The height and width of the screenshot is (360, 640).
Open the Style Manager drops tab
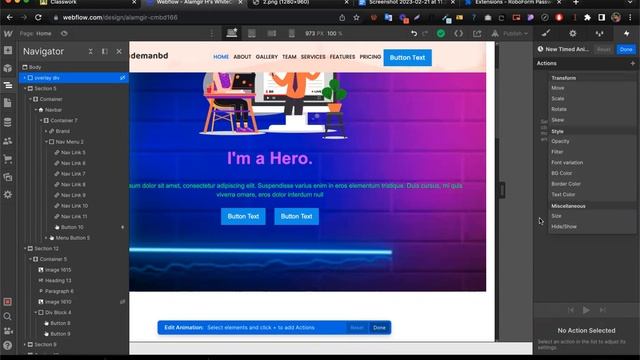(599, 33)
